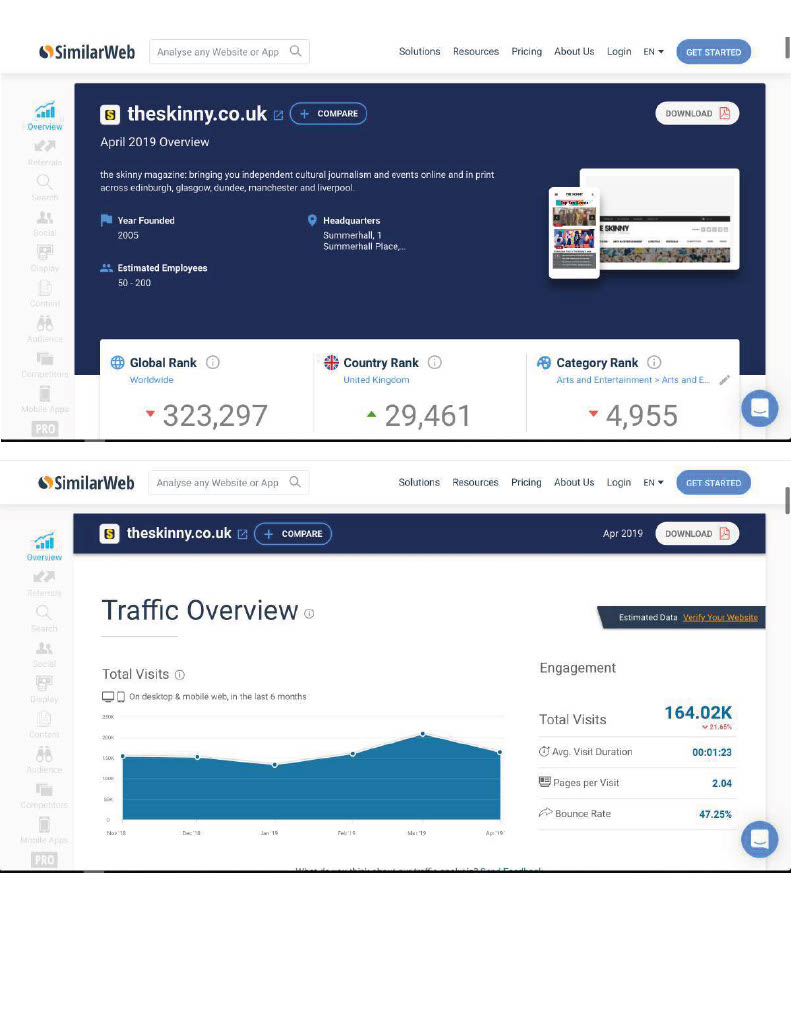Viewport: 791px width, 1024px height.
Task: Open About Us in bottom screenshot's header
Action: point(574,483)
